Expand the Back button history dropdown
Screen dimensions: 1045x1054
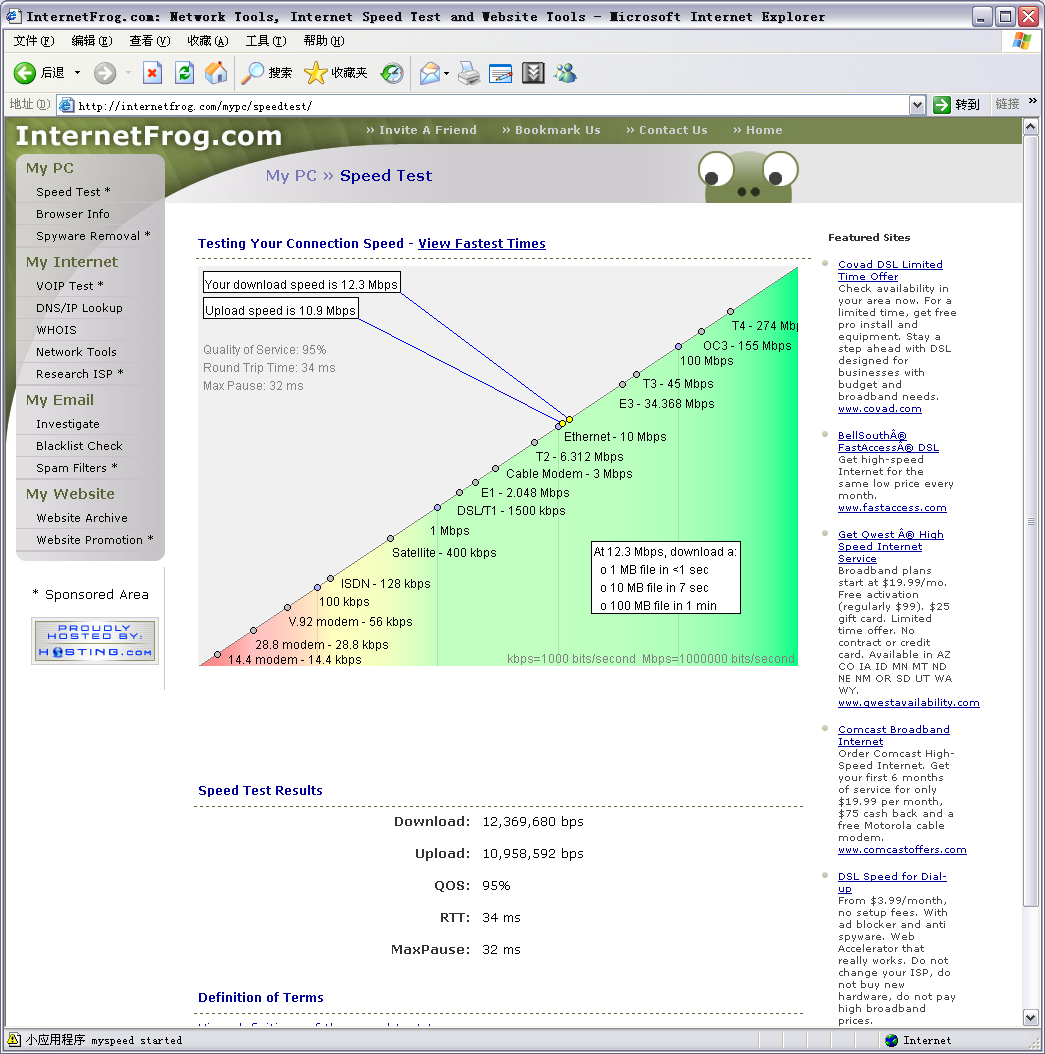pyautogui.click(x=77, y=73)
